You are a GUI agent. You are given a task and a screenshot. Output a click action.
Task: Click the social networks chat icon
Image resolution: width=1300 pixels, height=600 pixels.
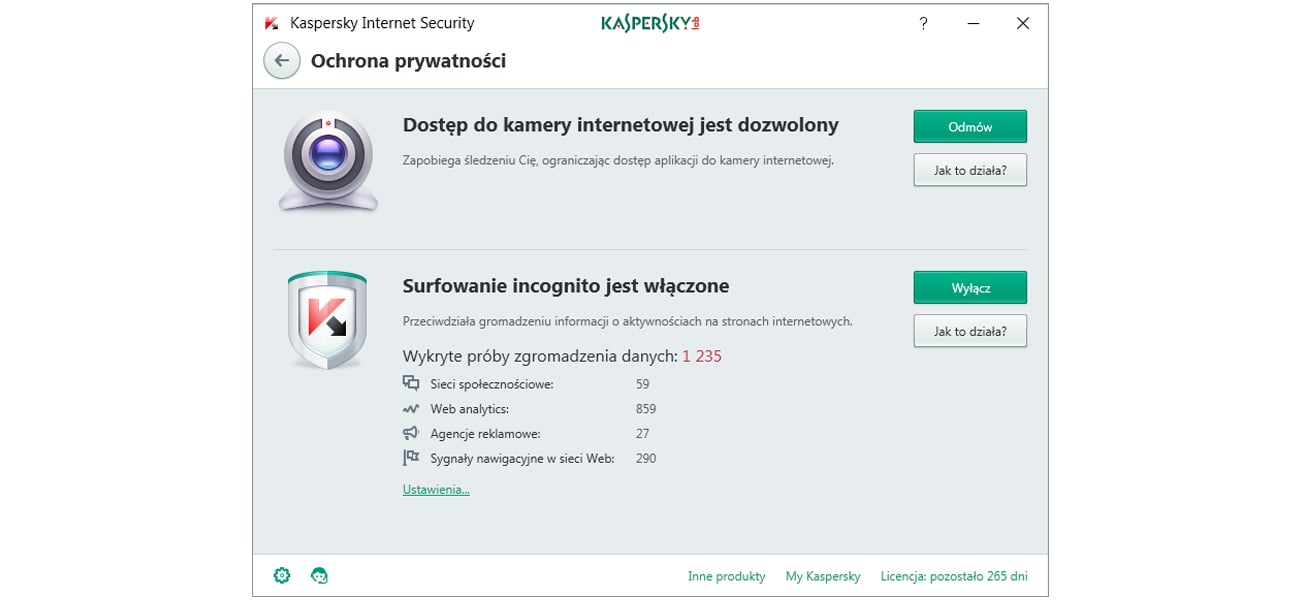click(410, 383)
